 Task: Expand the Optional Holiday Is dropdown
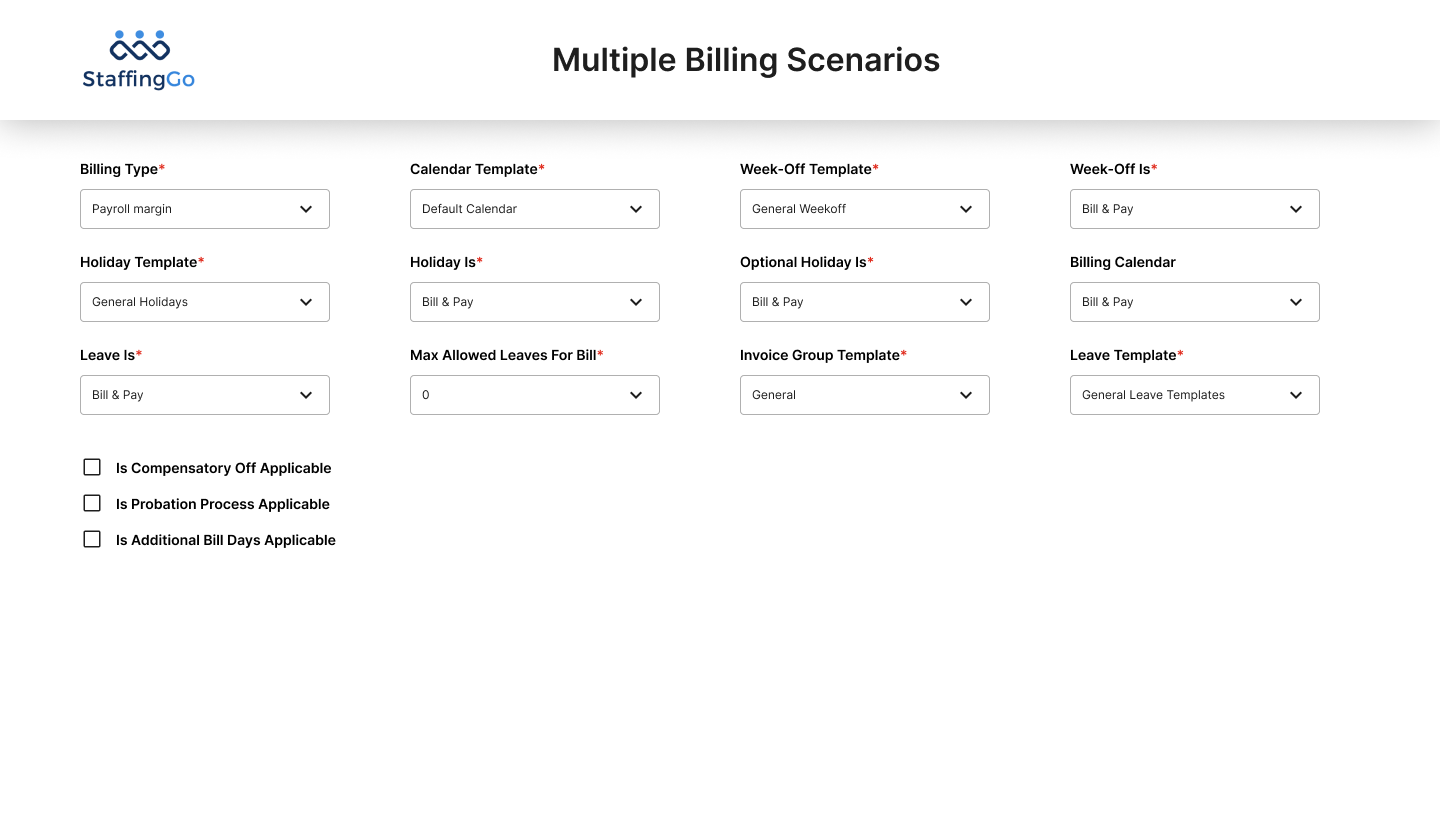coord(864,302)
